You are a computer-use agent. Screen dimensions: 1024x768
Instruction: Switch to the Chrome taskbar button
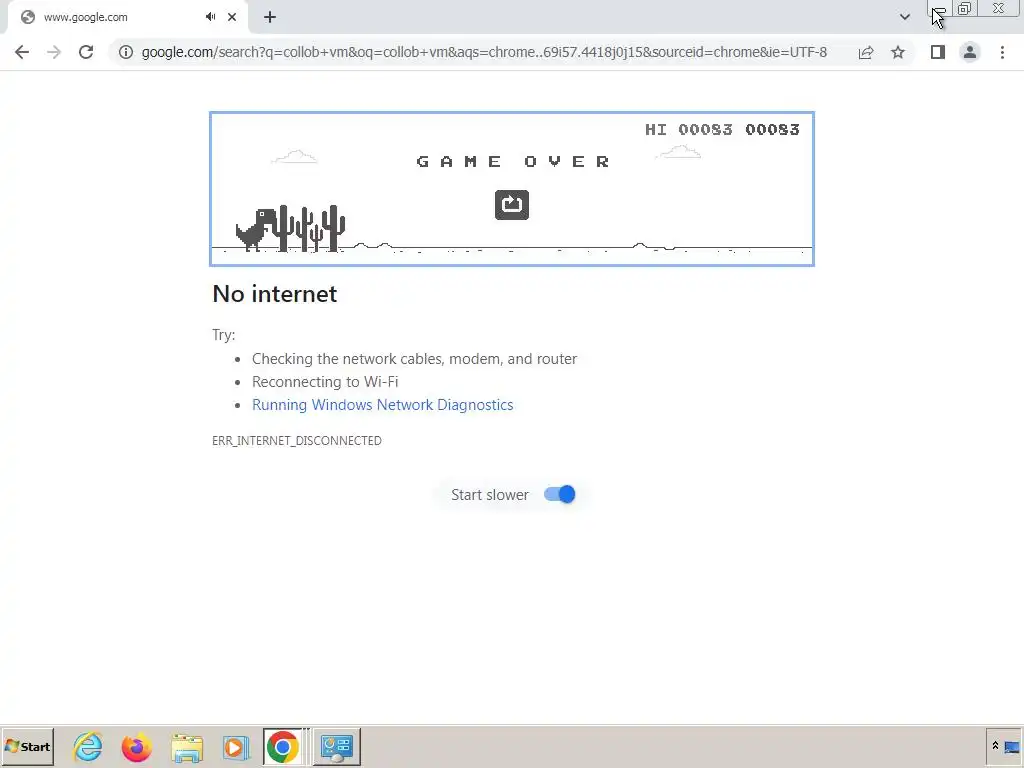tap(283, 746)
